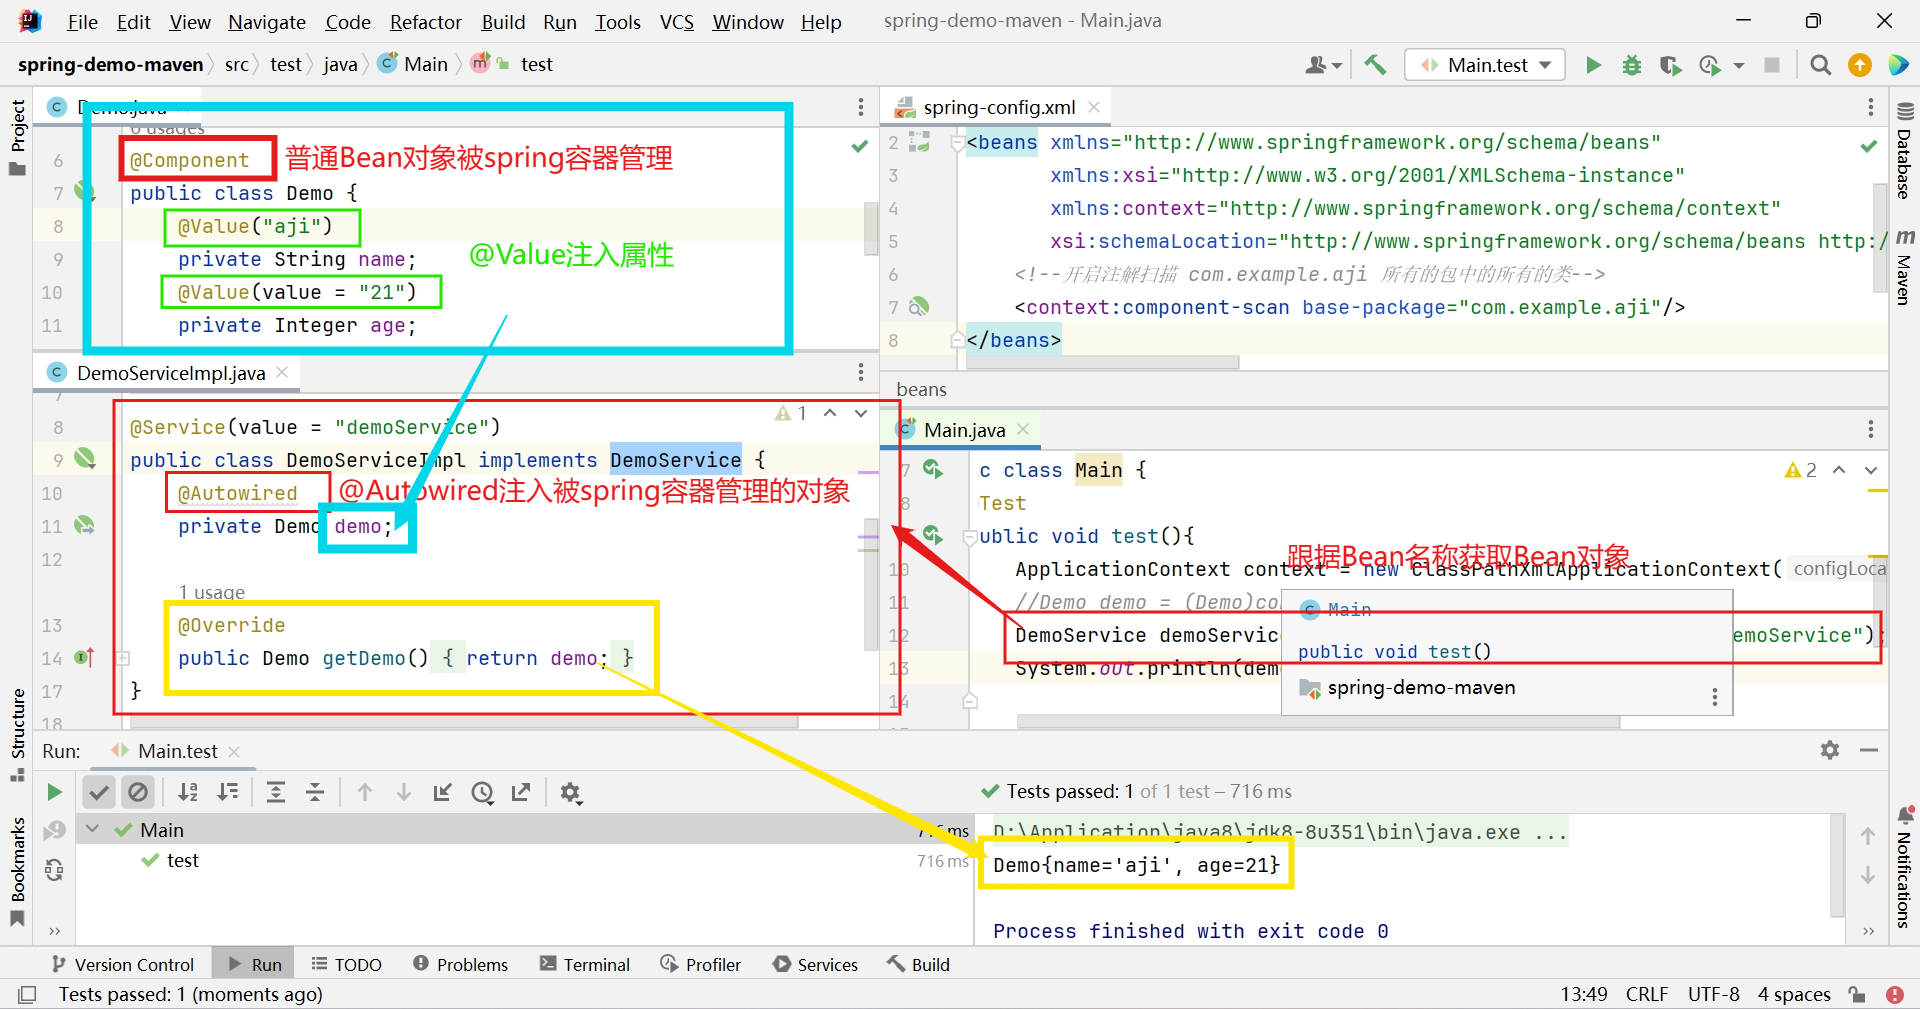
Task: Rerun tests in Run panel
Action: point(55,792)
